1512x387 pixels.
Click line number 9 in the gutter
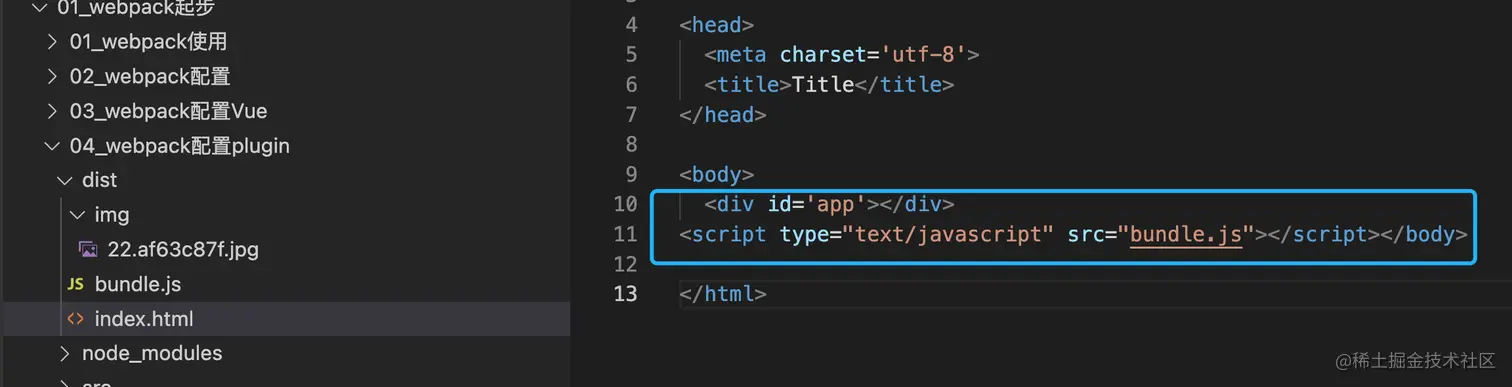click(631, 175)
